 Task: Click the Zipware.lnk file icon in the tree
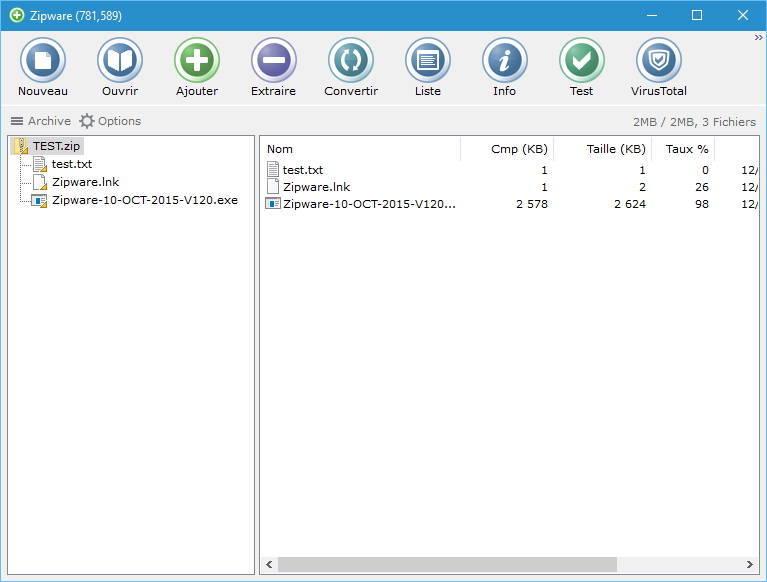[40, 182]
